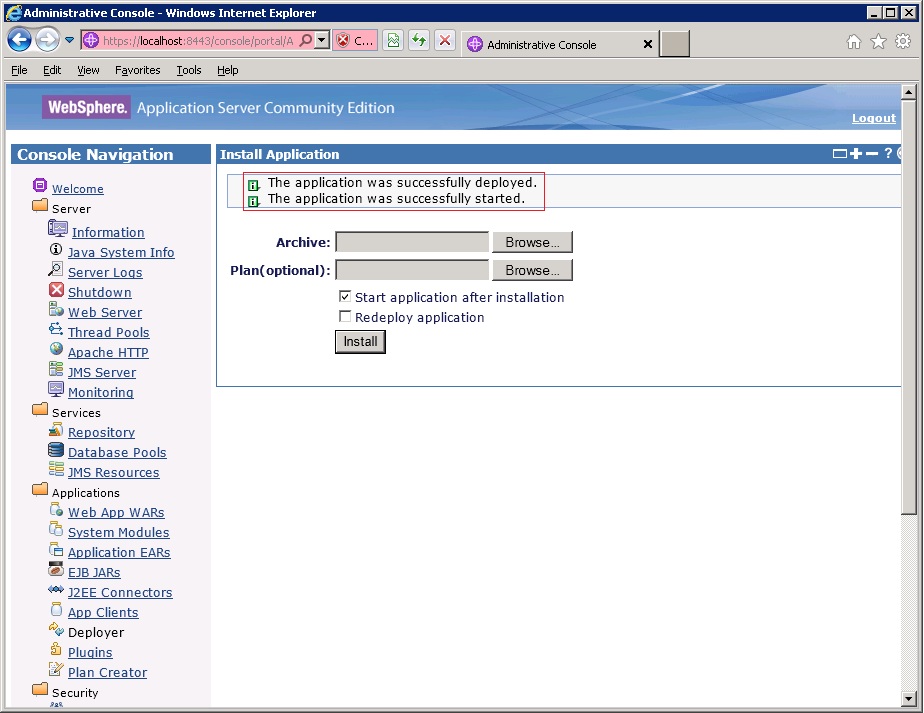
Task: Click the Server Logs magnifier icon
Action: (x=55, y=269)
